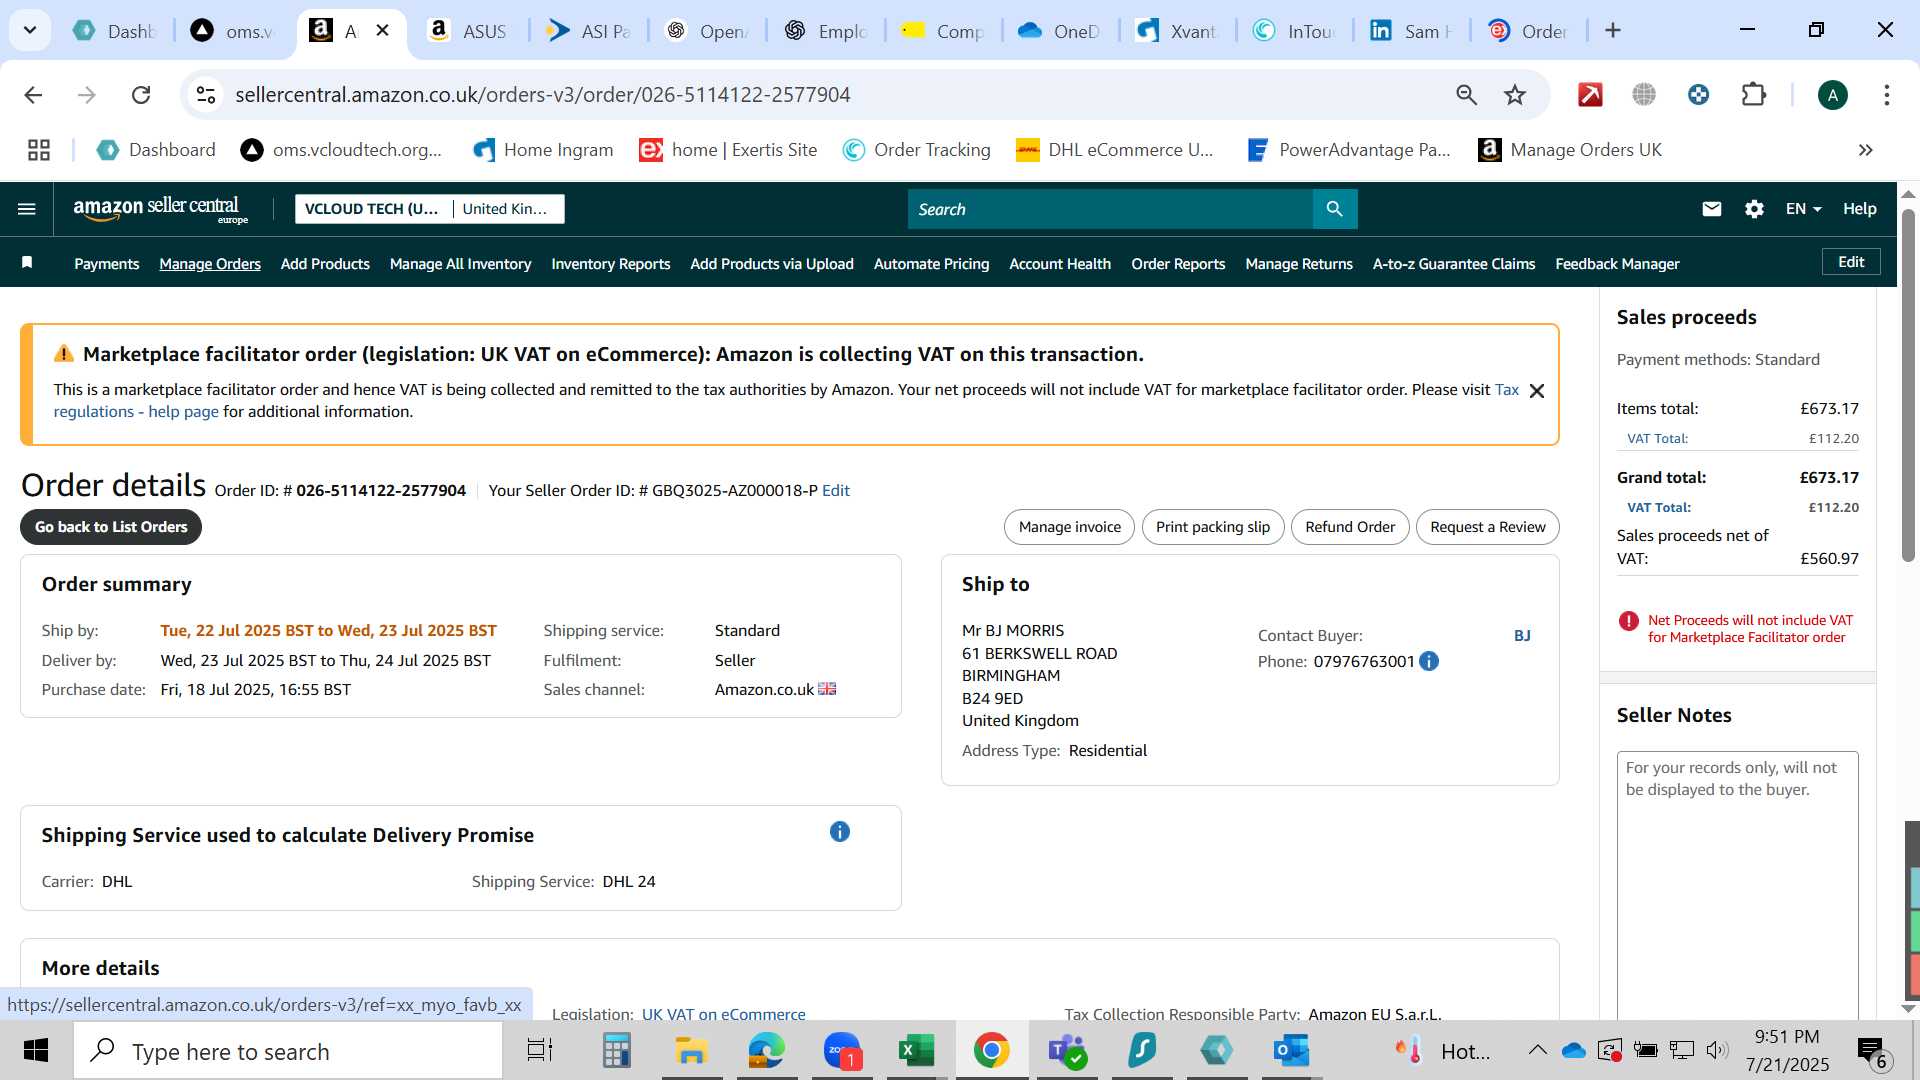Open Feedback Manager
The height and width of the screenshot is (1080, 1920).
click(1617, 264)
